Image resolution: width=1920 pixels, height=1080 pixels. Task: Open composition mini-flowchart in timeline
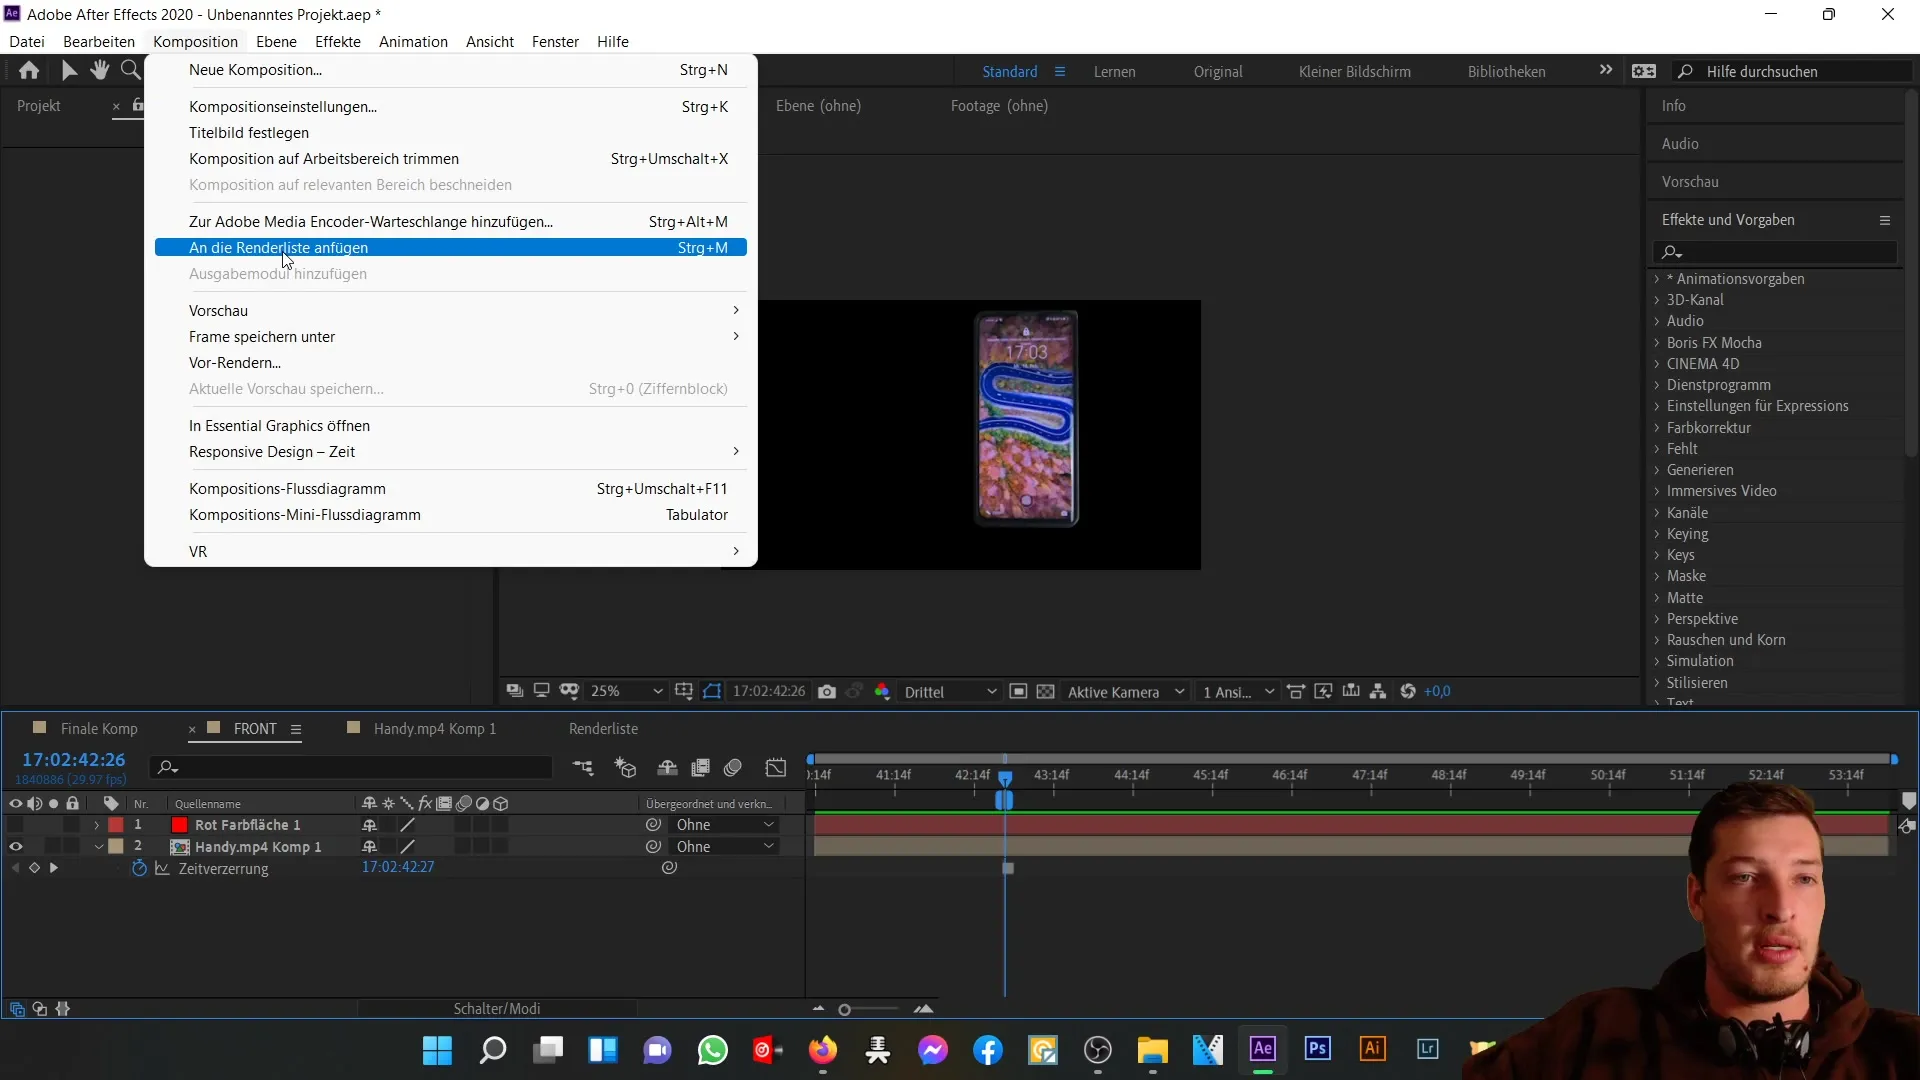(x=583, y=768)
